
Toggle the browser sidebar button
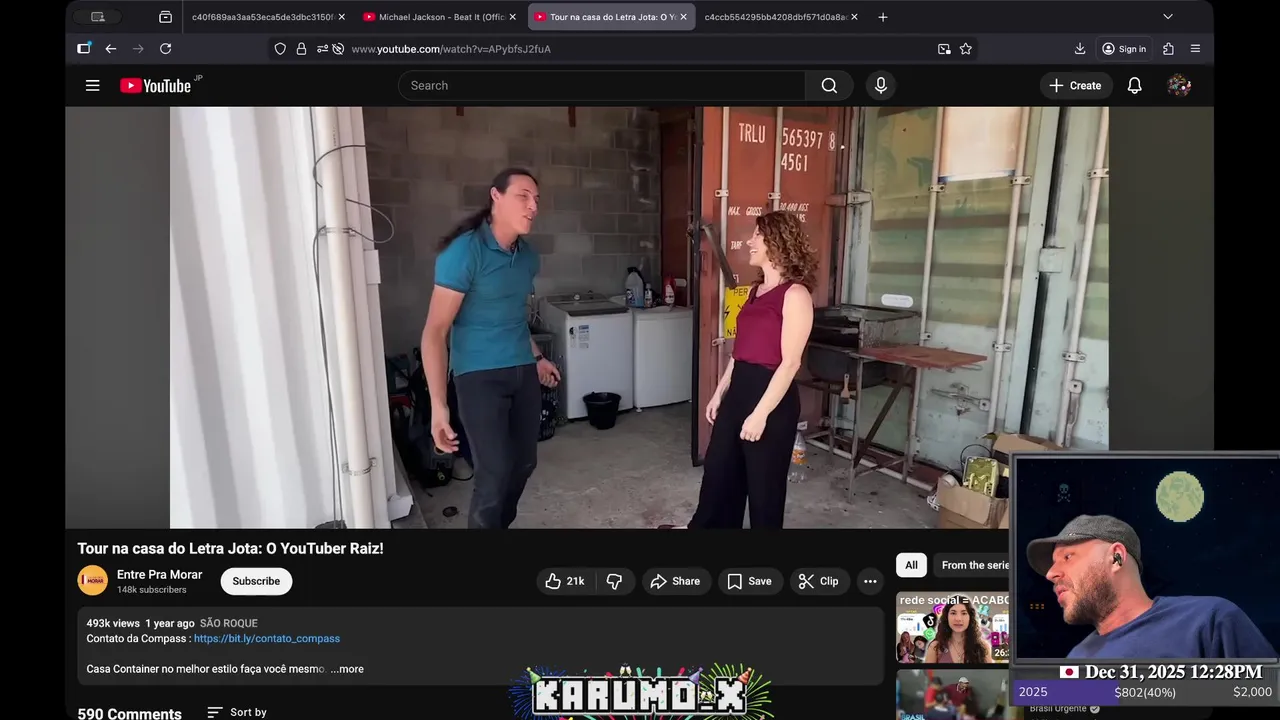click(84, 49)
